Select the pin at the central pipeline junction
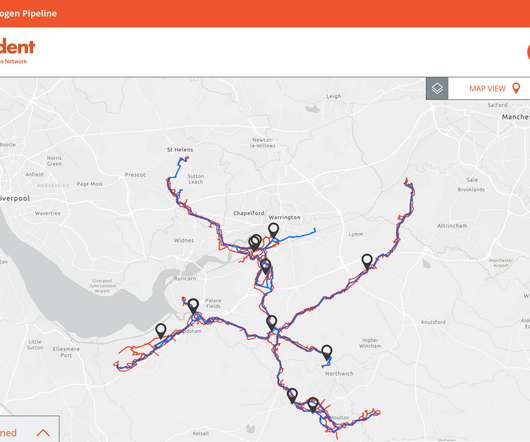530x442 pixels. [271, 323]
